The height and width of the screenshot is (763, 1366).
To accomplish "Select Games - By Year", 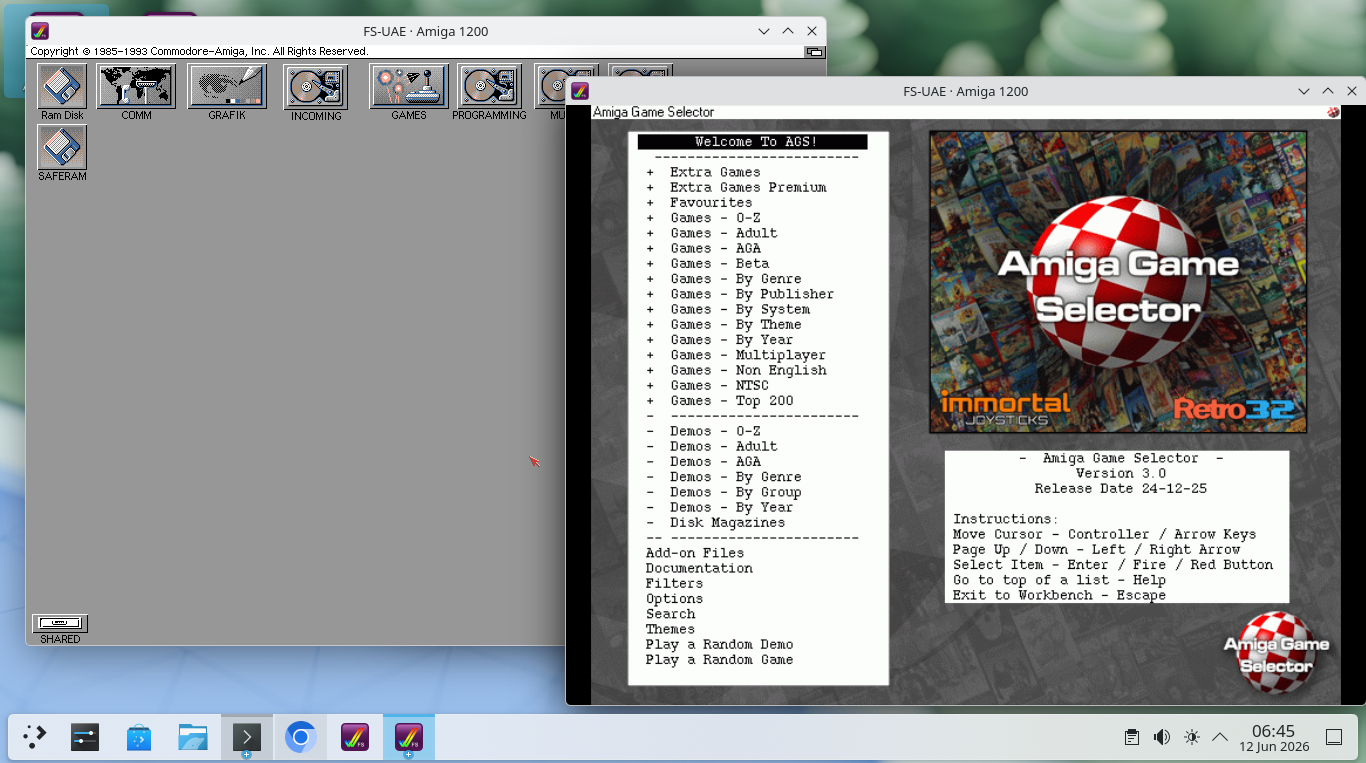I will [x=719, y=340].
